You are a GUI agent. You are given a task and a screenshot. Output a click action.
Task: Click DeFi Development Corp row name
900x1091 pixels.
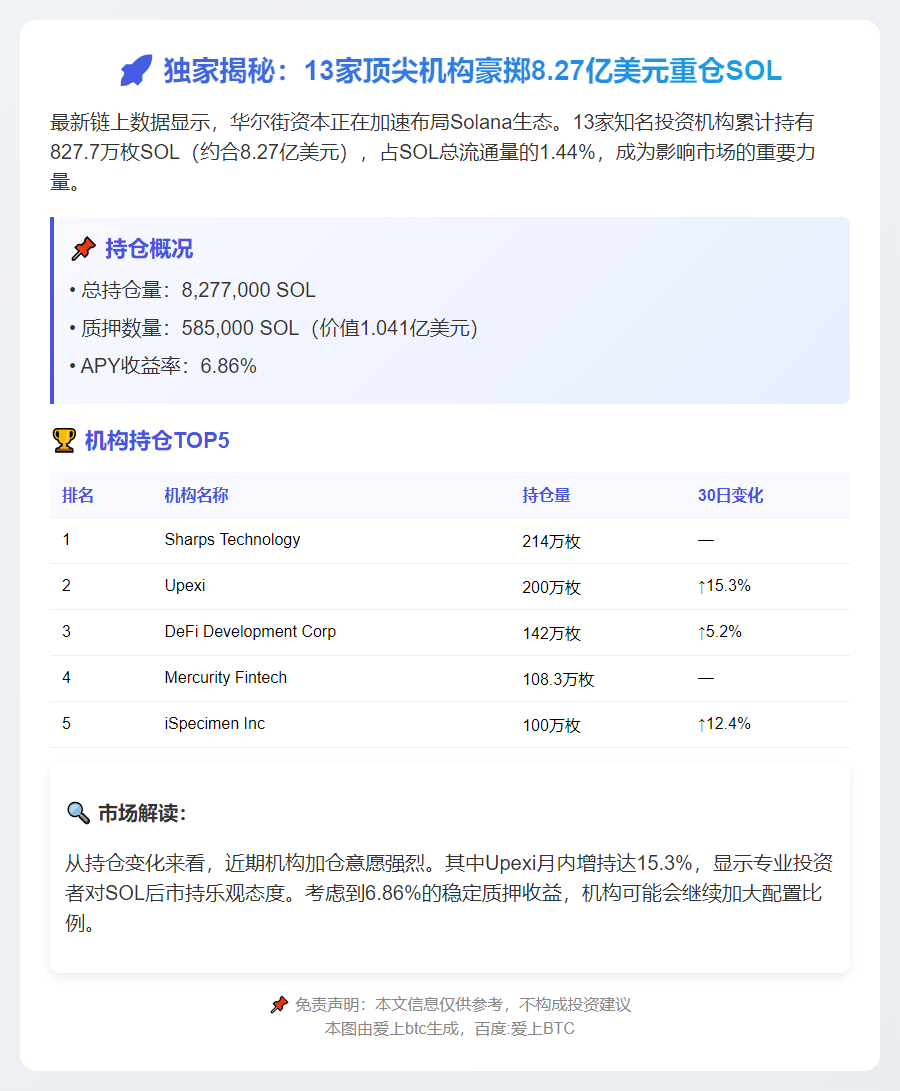point(250,632)
